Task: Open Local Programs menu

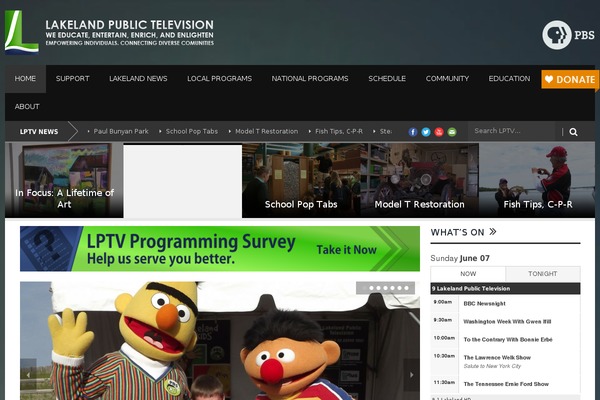Action: click(220, 78)
